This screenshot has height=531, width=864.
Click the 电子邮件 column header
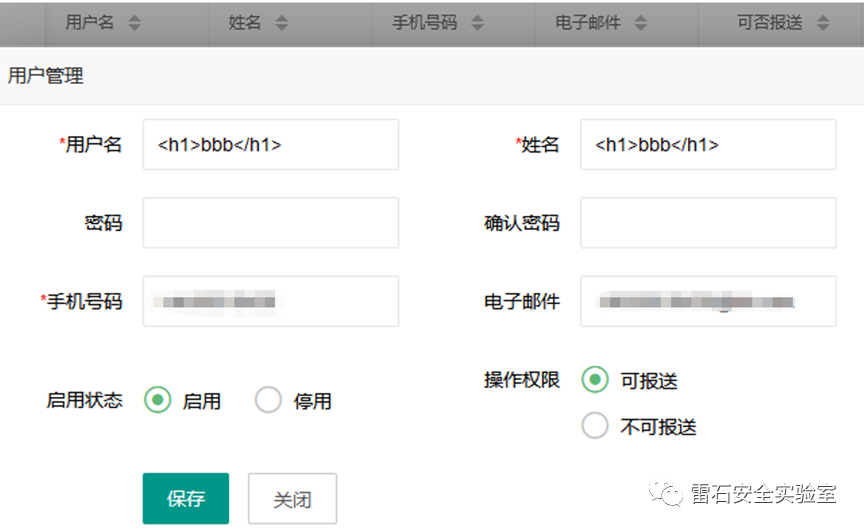(588, 22)
